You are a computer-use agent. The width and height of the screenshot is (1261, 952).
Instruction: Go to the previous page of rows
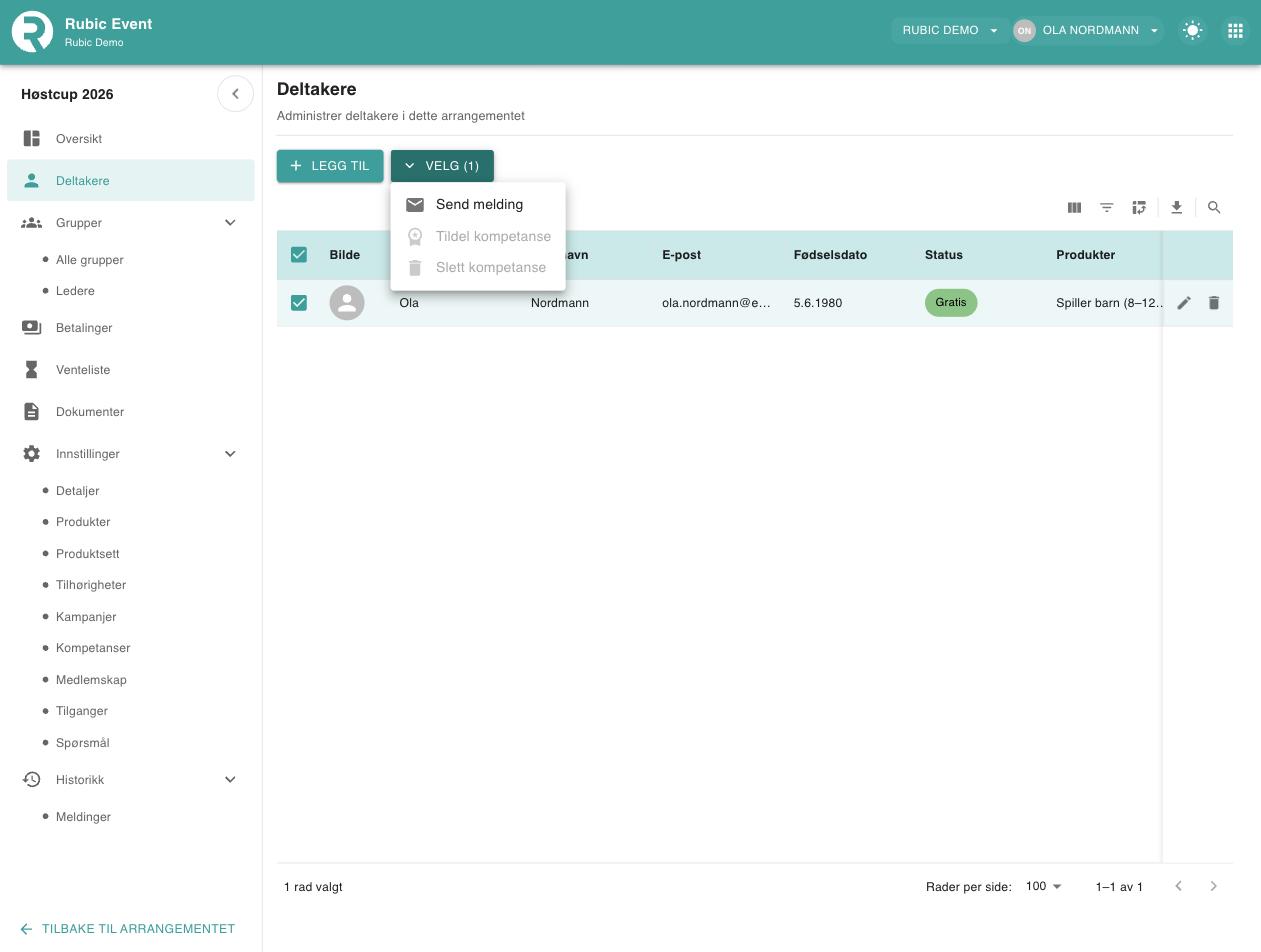coord(1178,886)
